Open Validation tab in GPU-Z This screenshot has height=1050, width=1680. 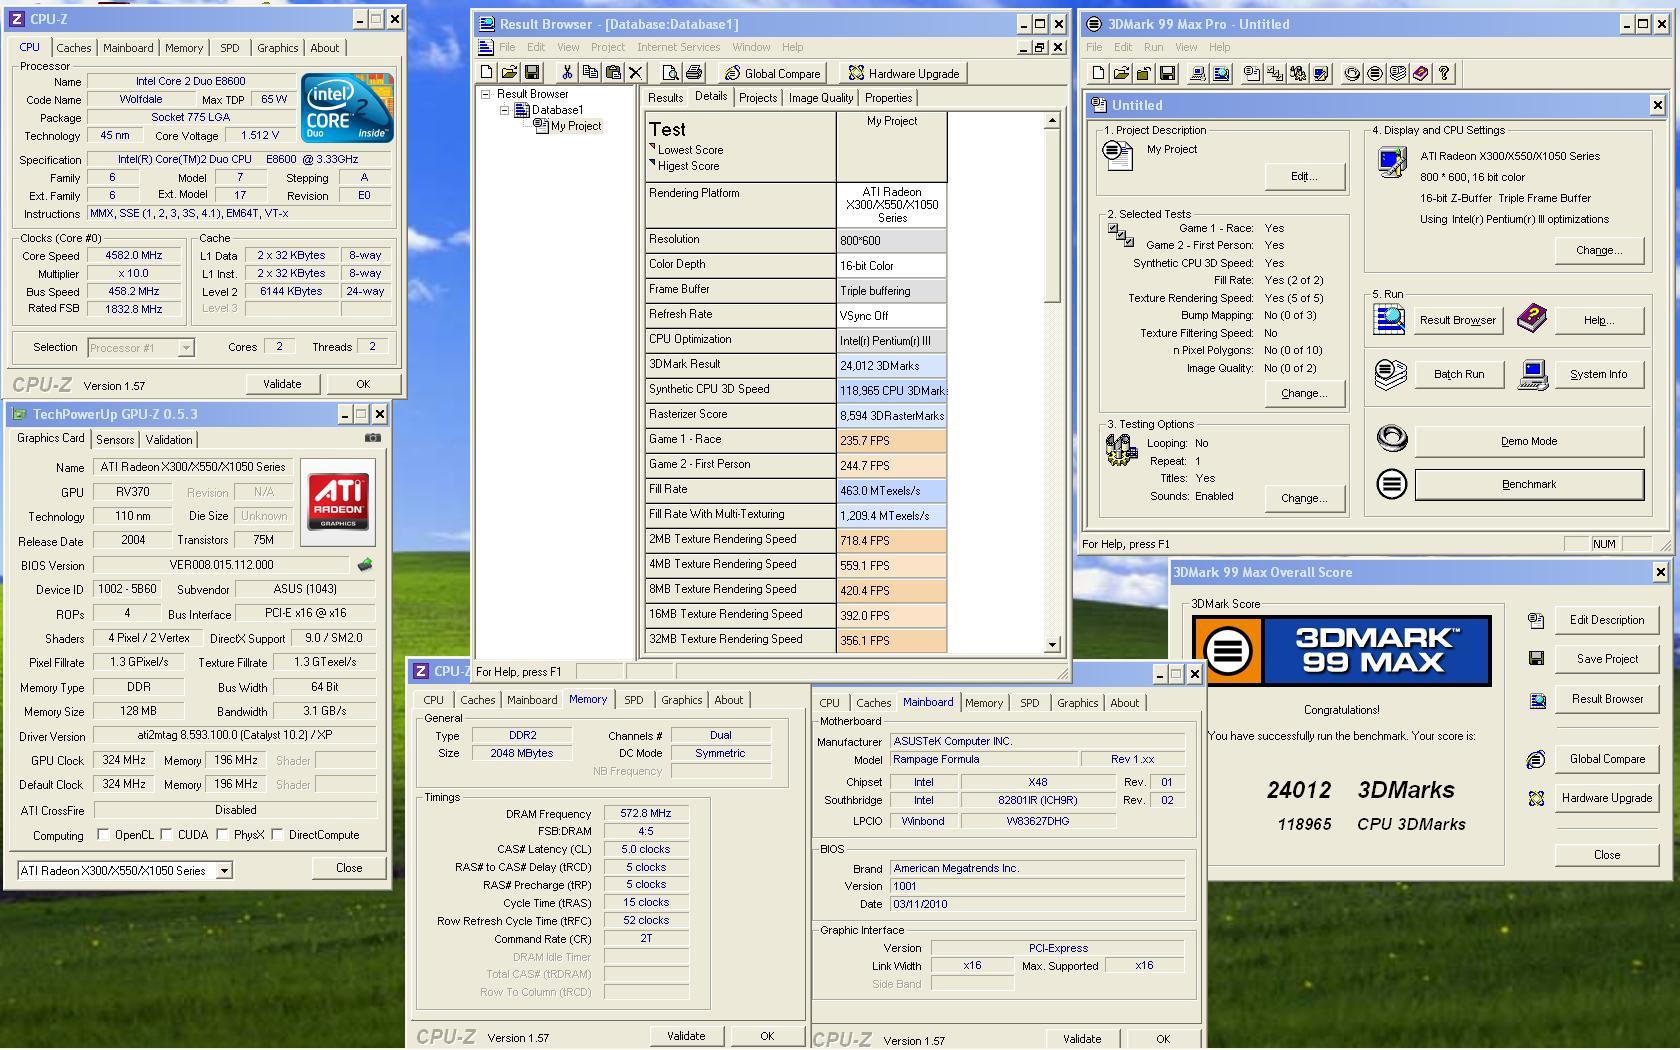click(169, 440)
